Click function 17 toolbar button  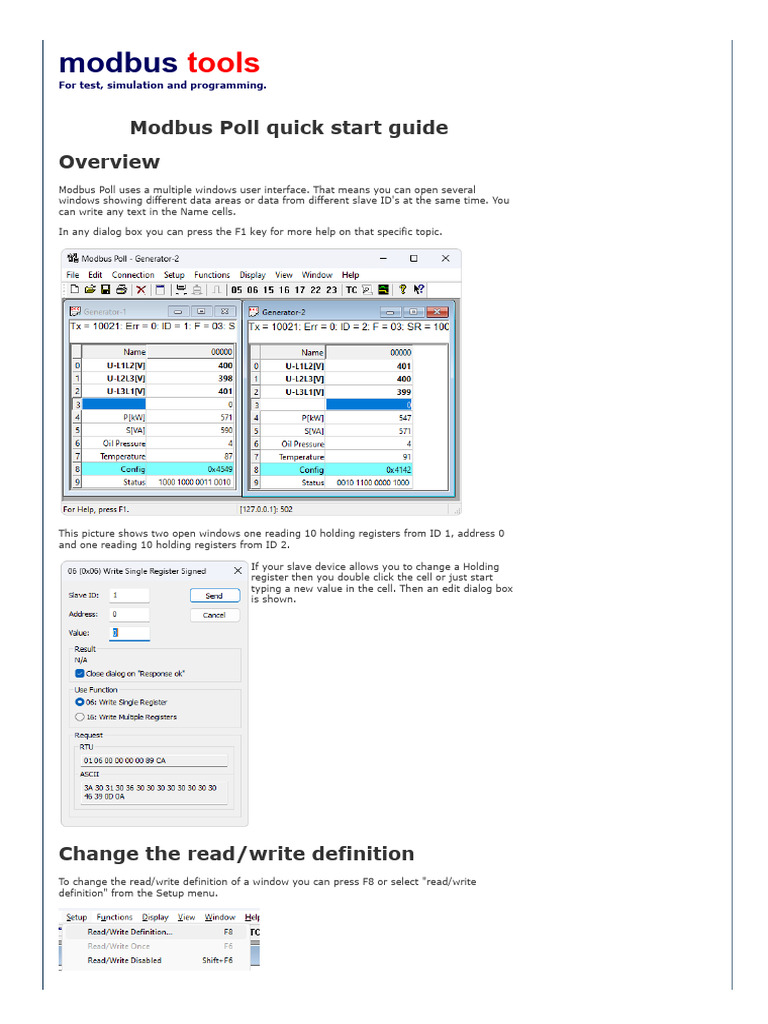click(300, 290)
